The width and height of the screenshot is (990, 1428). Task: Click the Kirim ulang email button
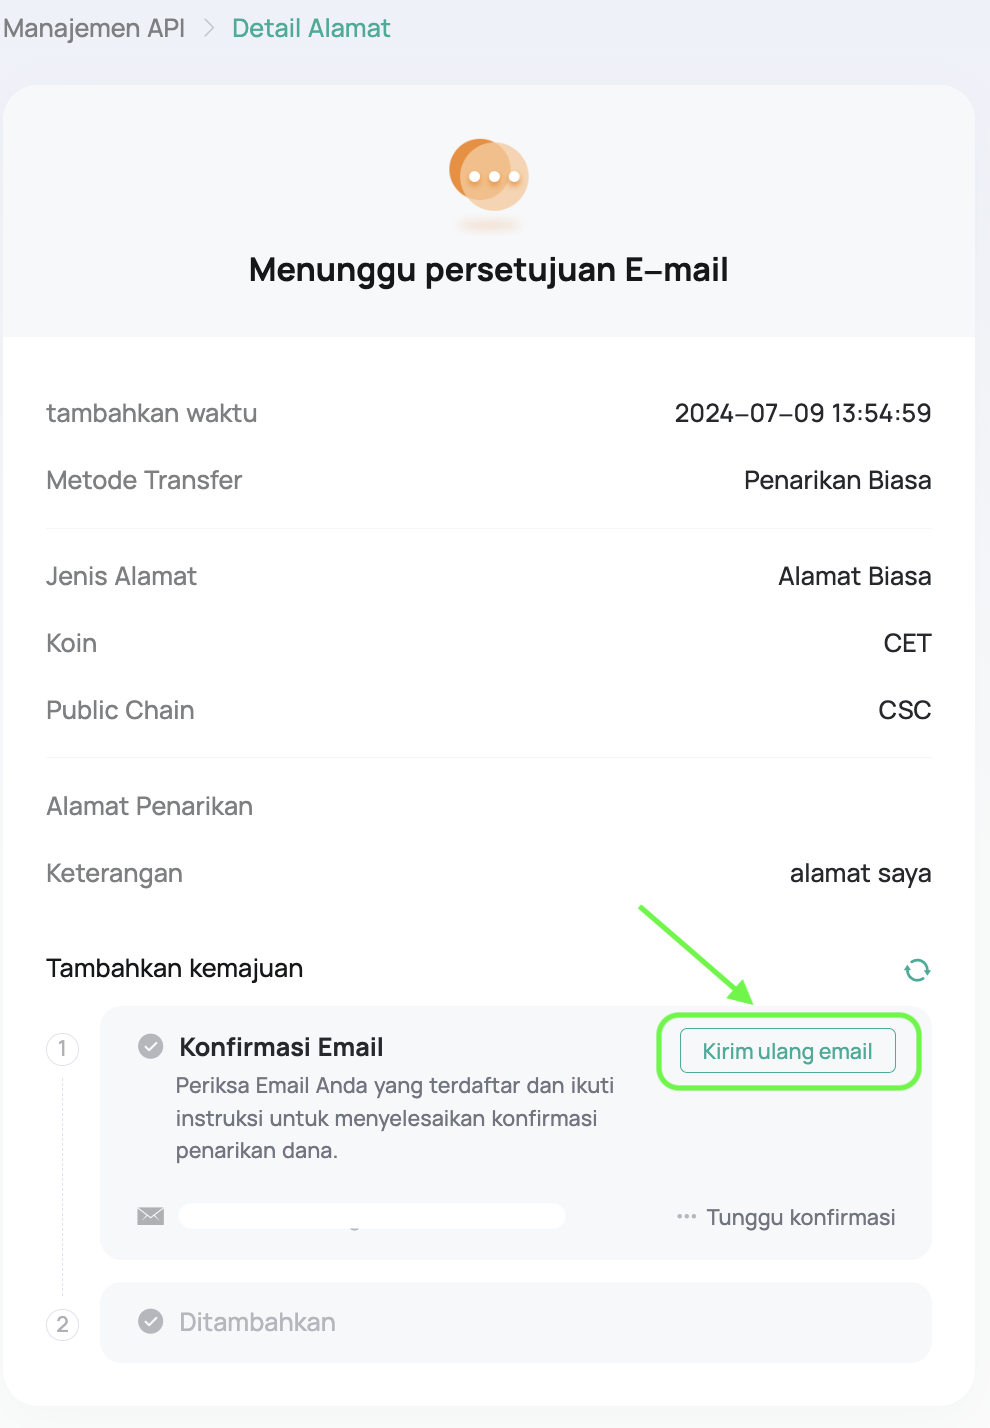point(787,1051)
